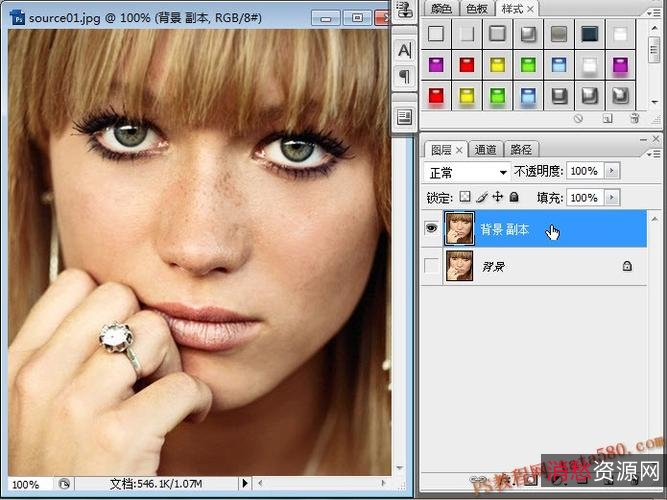
Task: Switch to the 色板 tab
Action: click(x=476, y=9)
